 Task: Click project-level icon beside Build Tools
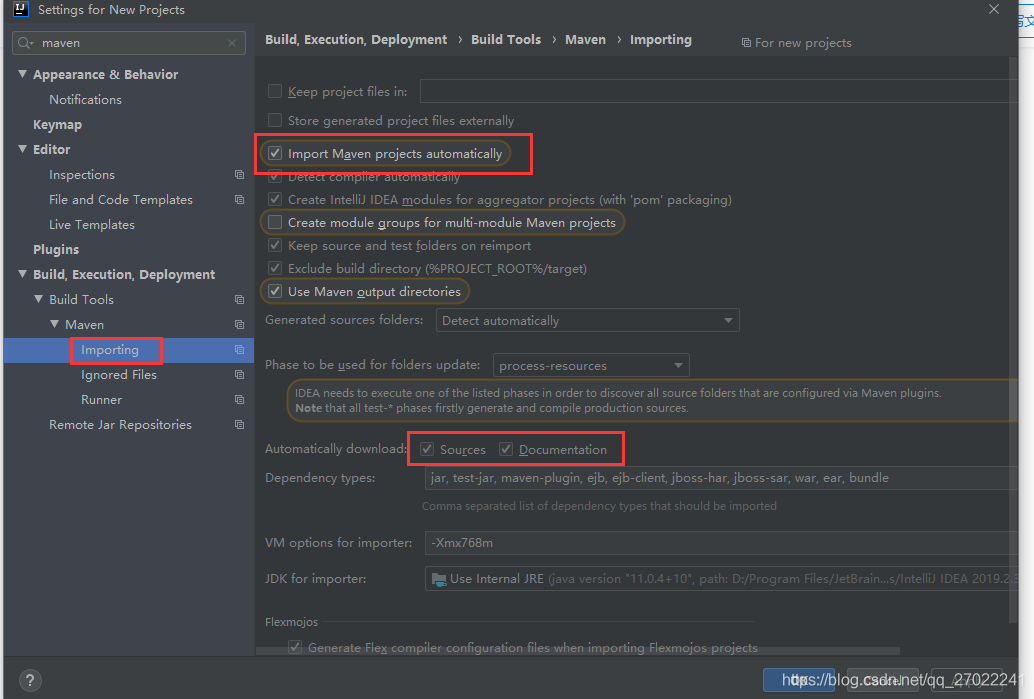coord(239,300)
